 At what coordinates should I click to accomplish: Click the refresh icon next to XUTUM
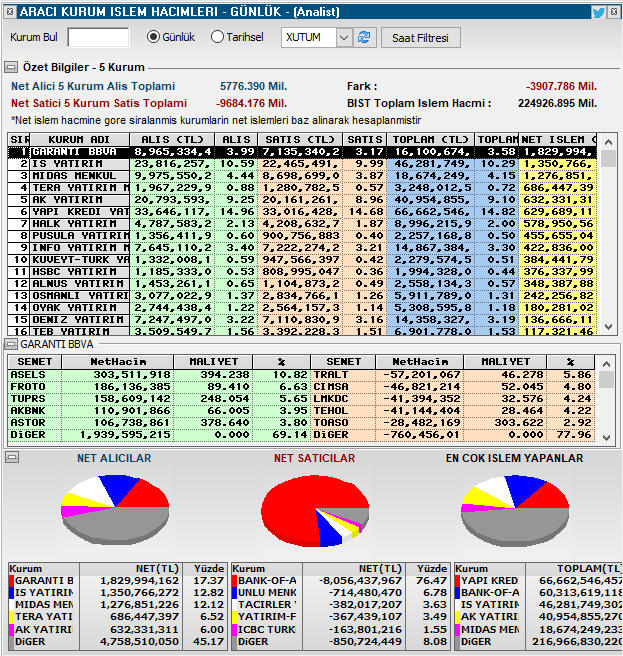pos(364,38)
